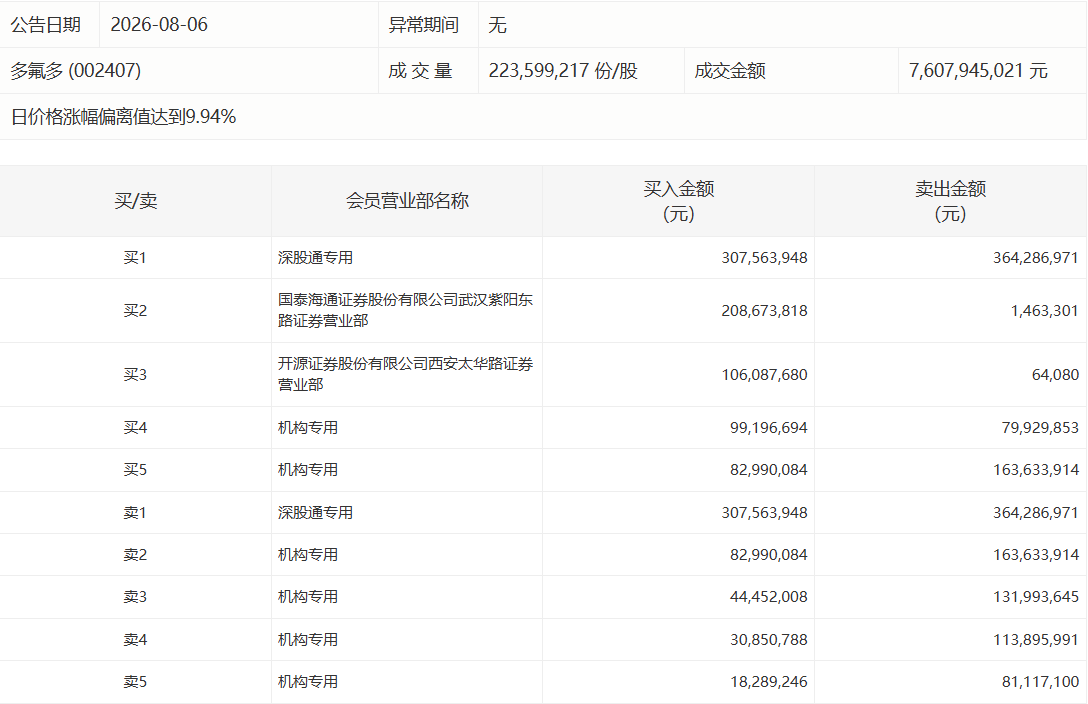Select 163,633,914 in the 买5 row
Screen dimensions: 1088x704
1035,470
